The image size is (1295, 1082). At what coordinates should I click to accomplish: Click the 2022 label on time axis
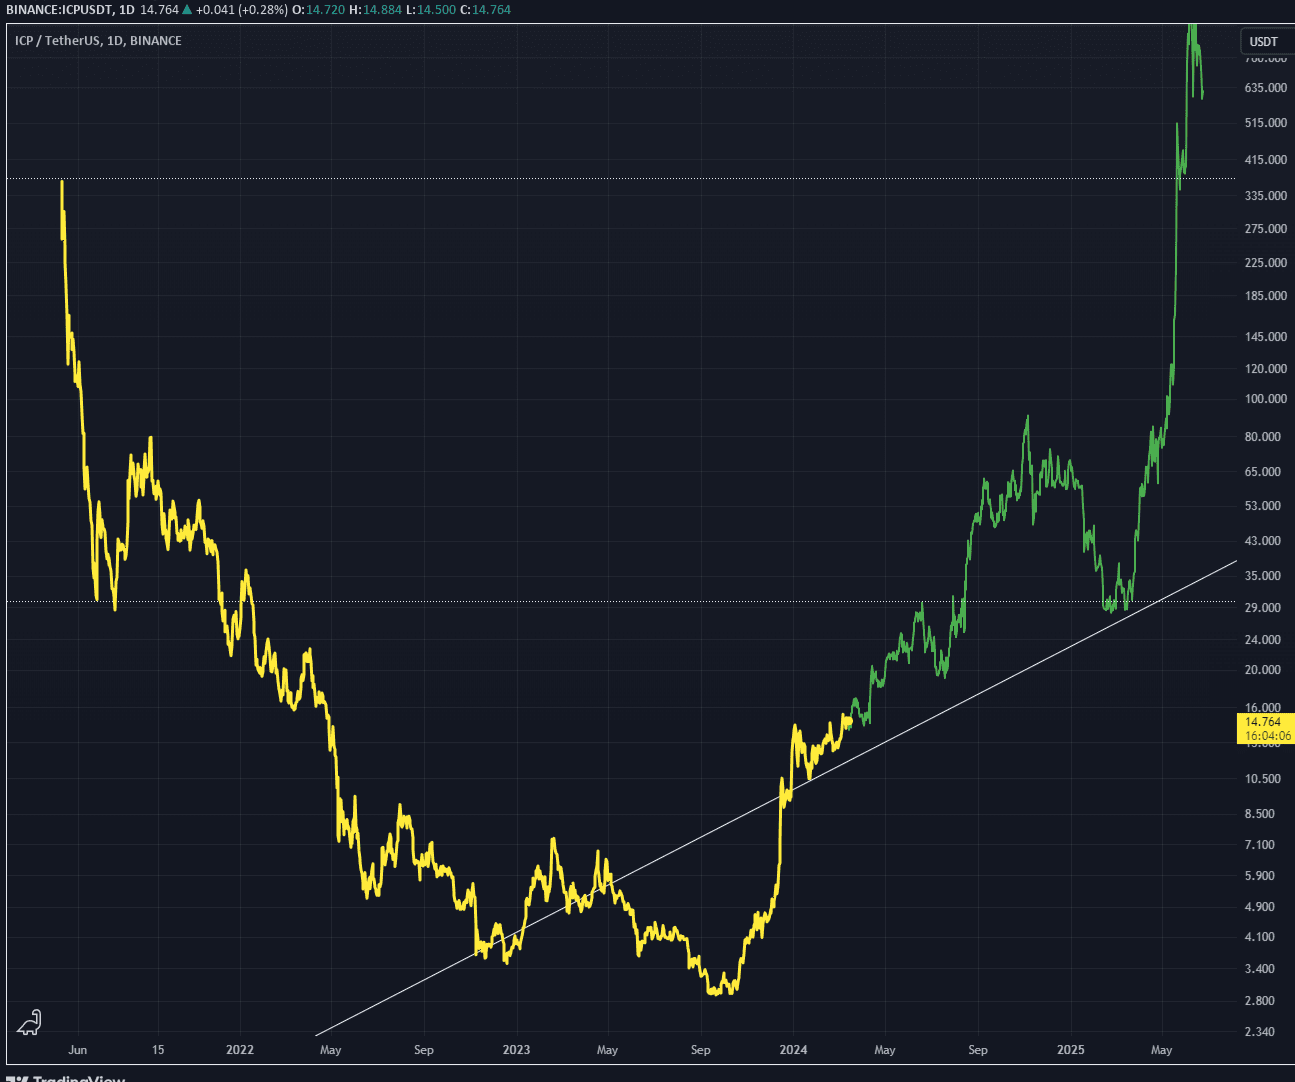(x=240, y=1050)
